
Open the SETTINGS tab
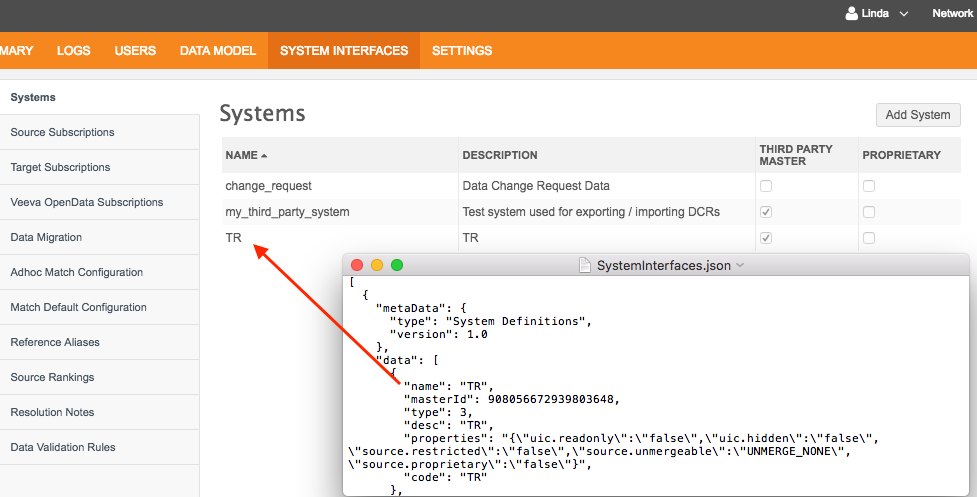[x=462, y=51]
